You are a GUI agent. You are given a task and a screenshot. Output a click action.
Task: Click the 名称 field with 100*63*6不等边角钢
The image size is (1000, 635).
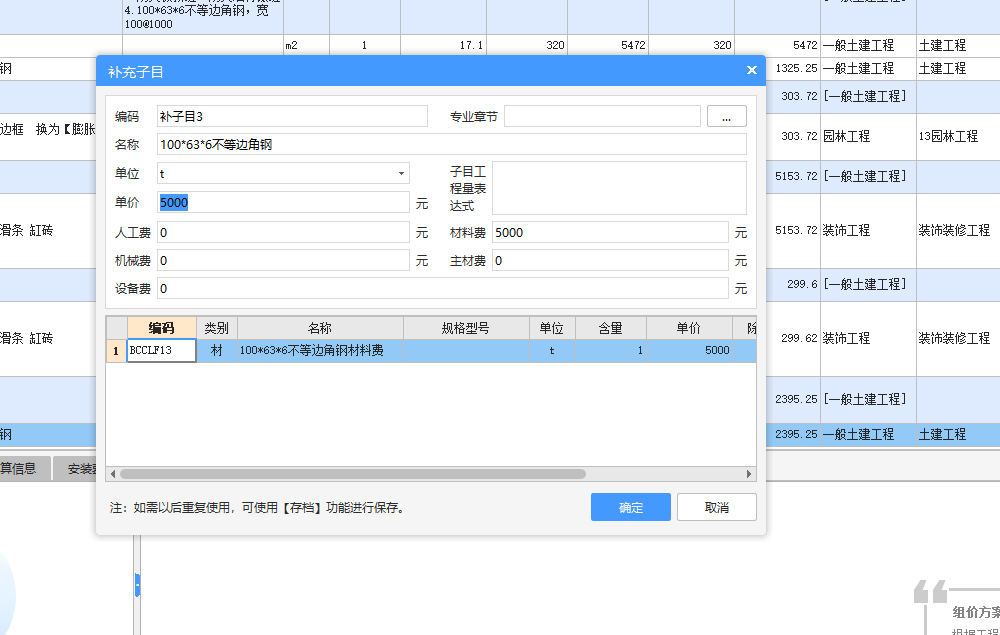click(x=452, y=144)
